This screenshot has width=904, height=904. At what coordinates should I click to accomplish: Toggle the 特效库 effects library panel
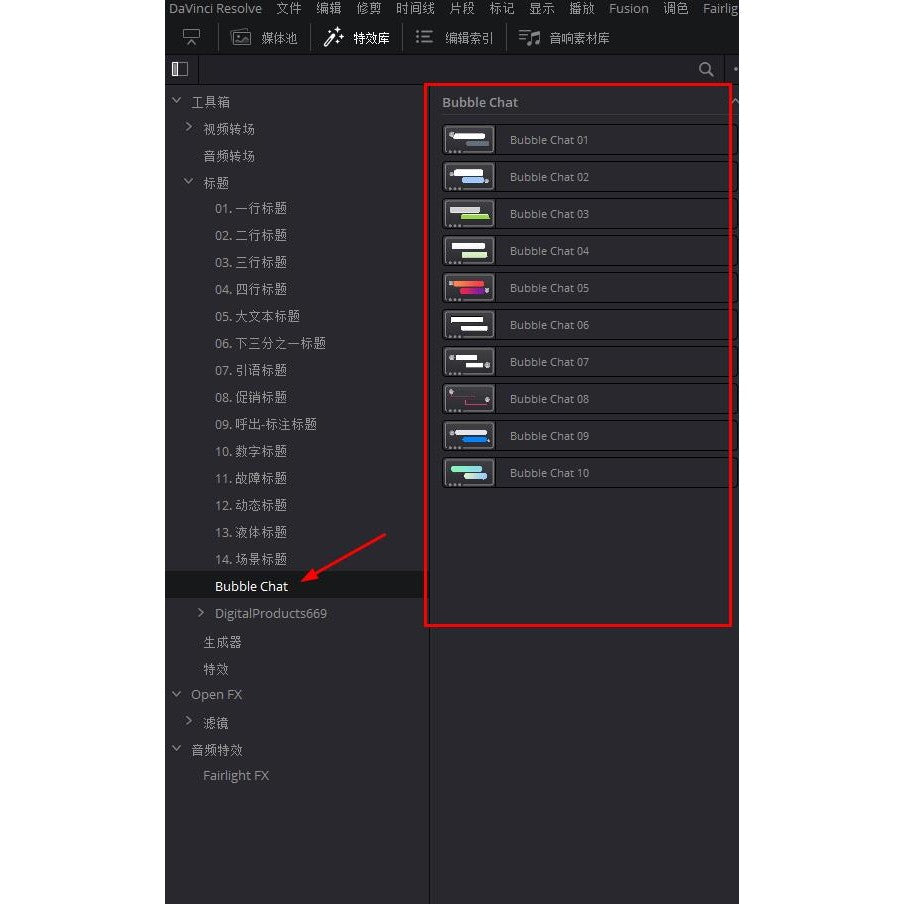(x=356, y=38)
